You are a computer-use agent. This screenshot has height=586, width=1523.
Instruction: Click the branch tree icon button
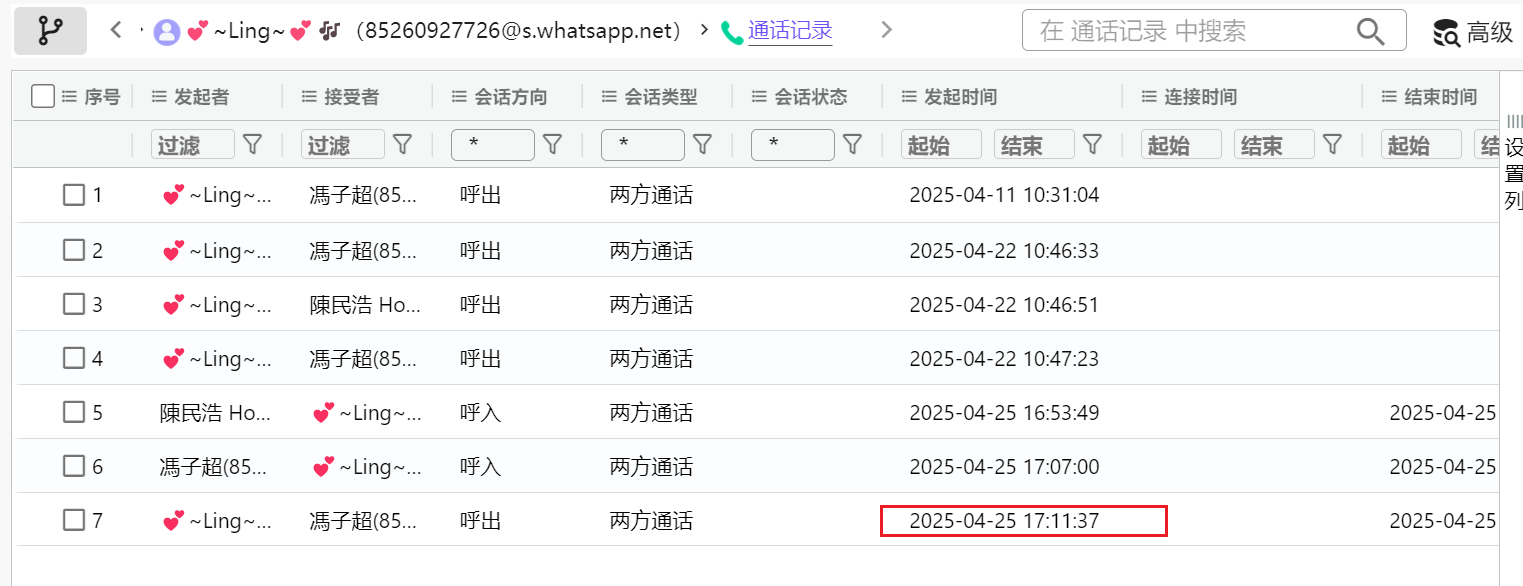pos(49,31)
